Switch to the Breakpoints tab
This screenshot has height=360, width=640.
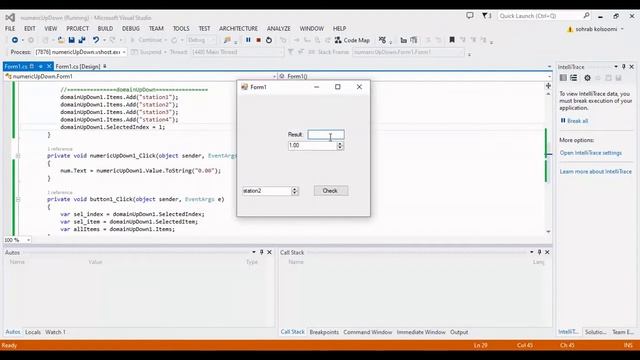click(324, 332)
